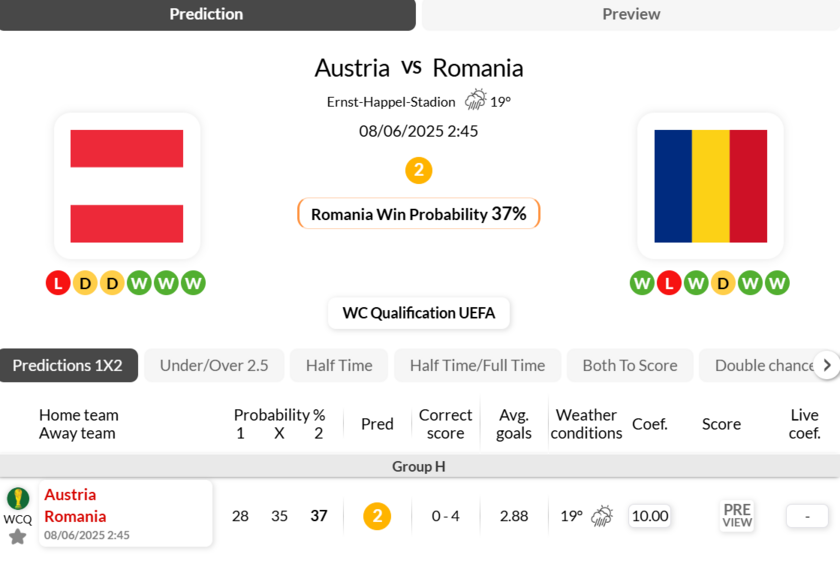Open the WC Qualification UEFA link
Image resolution: width=840 pixels, height=573 pixels.
click(x=419, y=313)
